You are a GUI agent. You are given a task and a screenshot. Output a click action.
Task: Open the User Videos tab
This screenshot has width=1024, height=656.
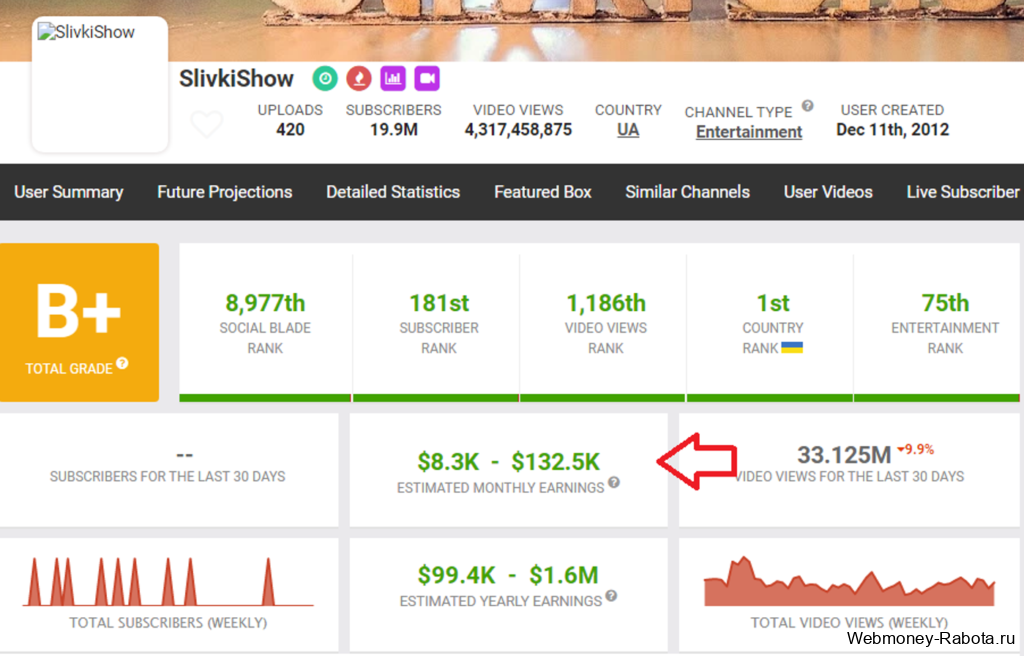click(x=828, y=192)
